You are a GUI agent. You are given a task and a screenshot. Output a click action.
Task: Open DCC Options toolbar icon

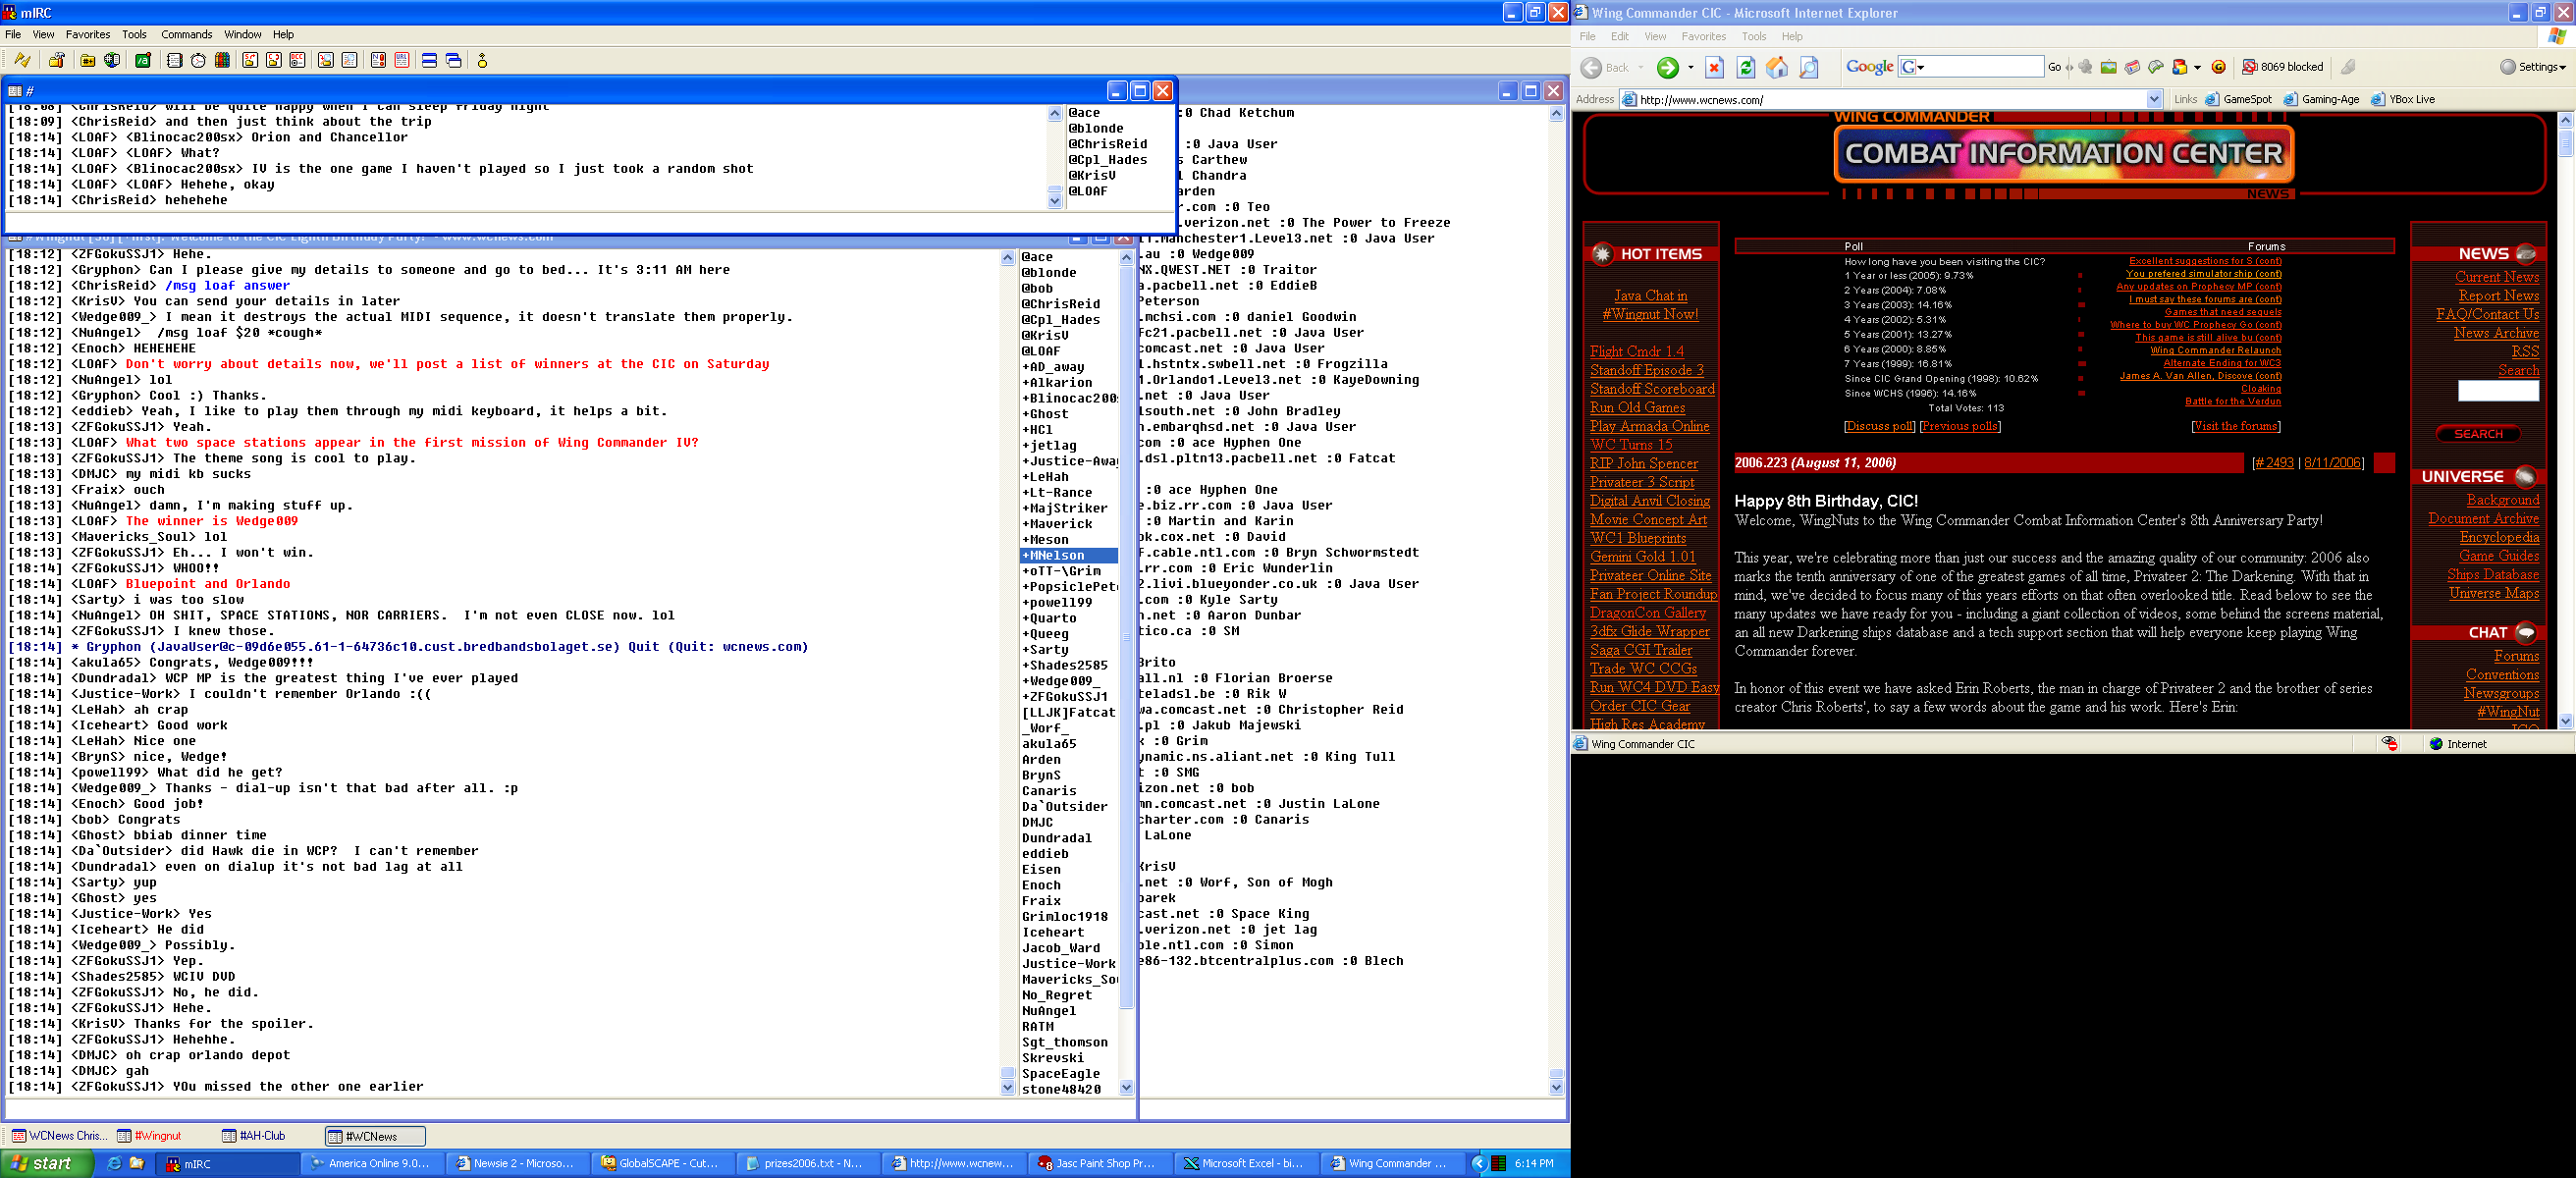coord(298,61)
